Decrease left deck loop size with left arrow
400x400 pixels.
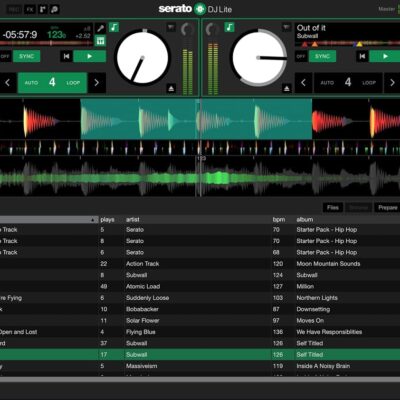[8, 82]
